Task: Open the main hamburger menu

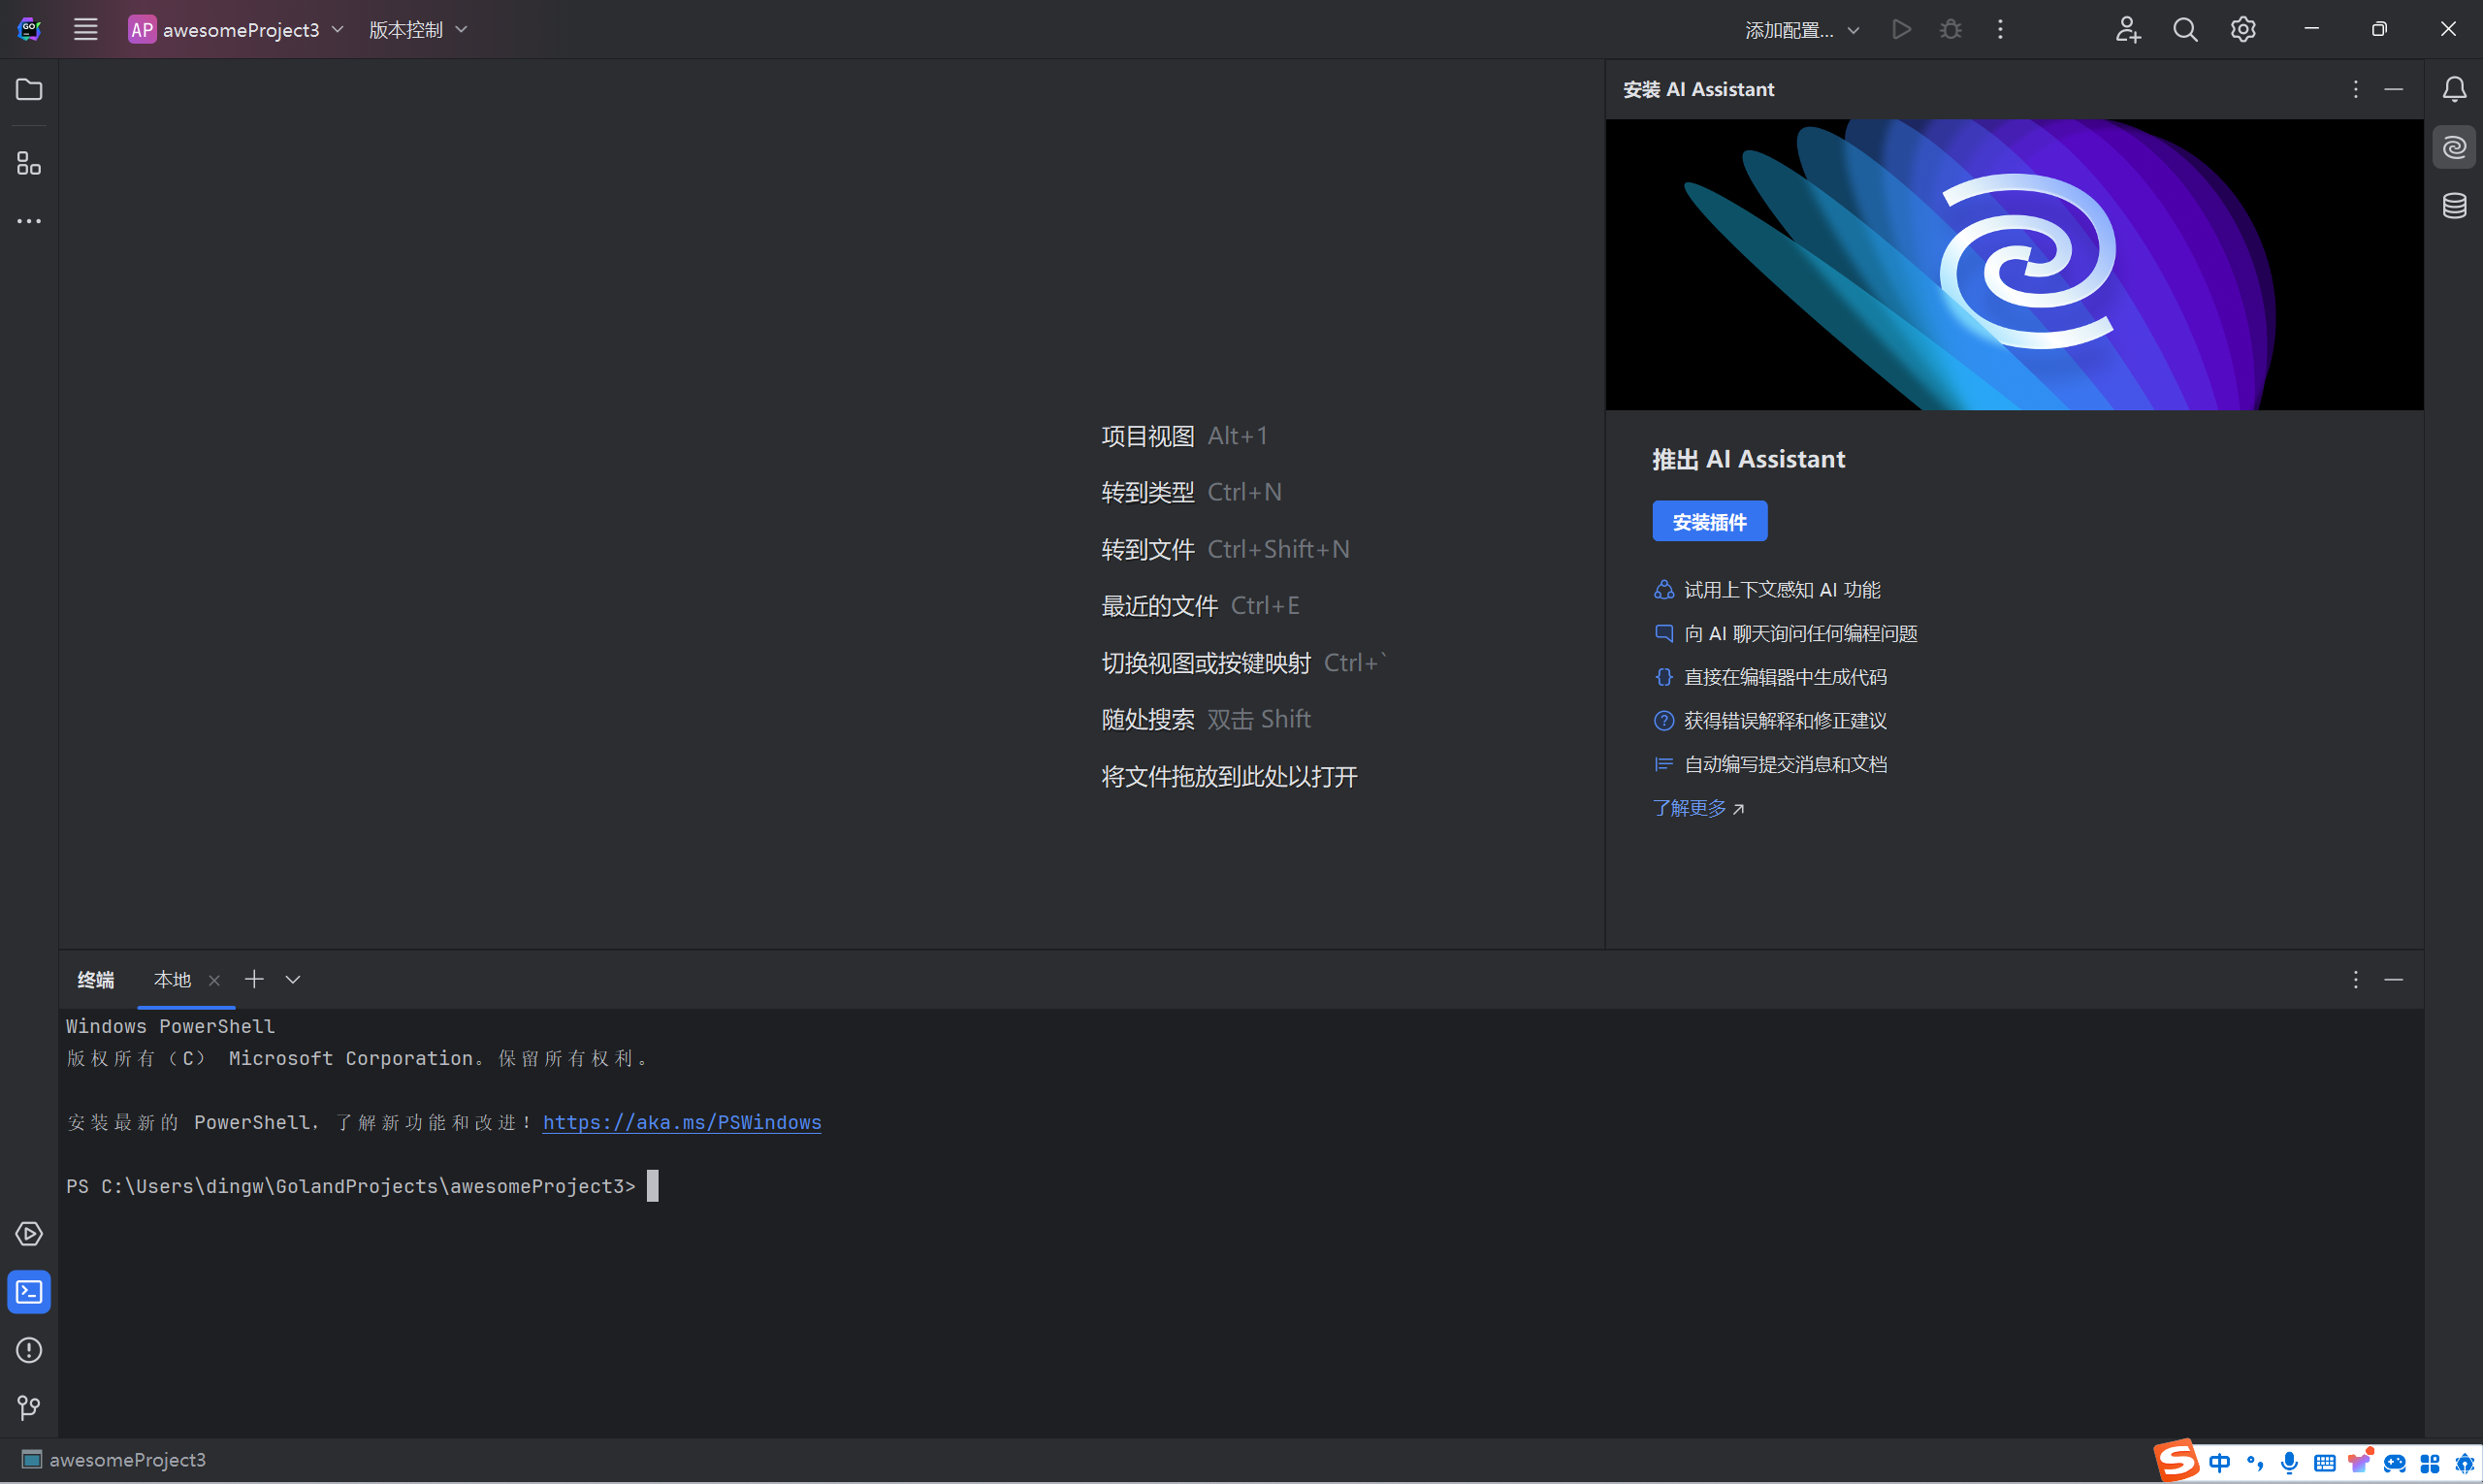Action: click(x=86, y=29)
